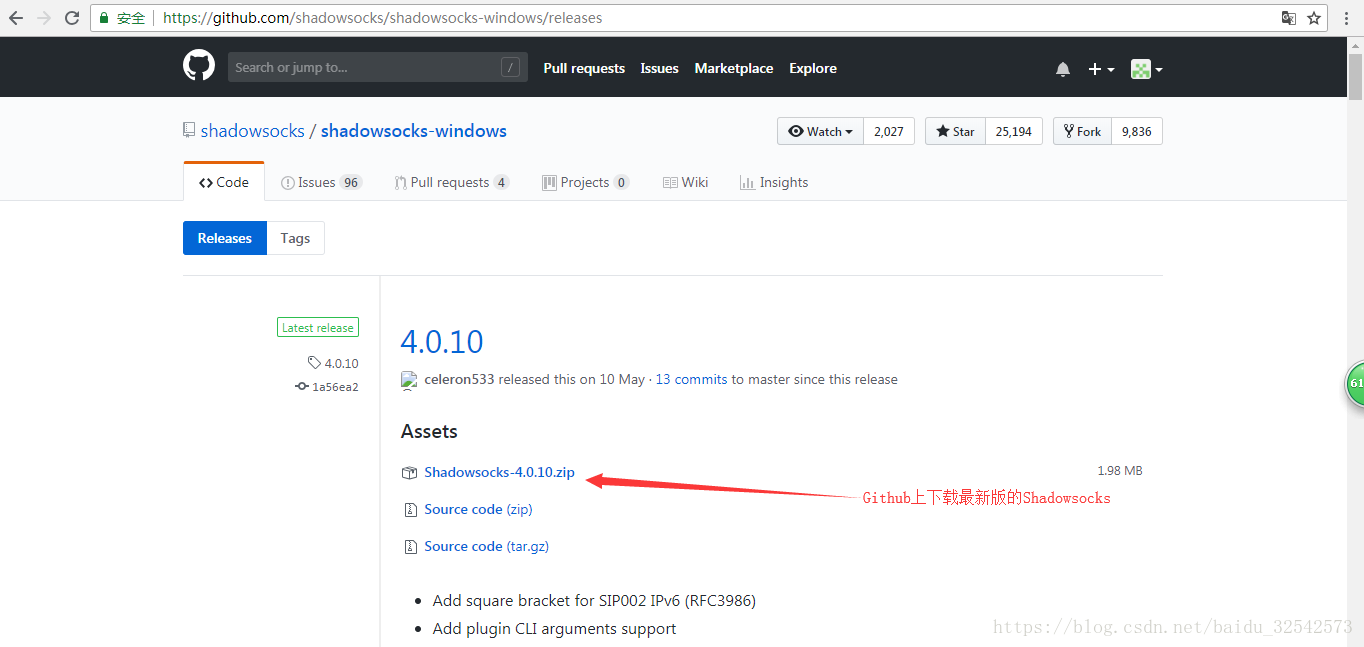
Task: Open Pull requests in the top navigation
Action: (x=584, y=68)
